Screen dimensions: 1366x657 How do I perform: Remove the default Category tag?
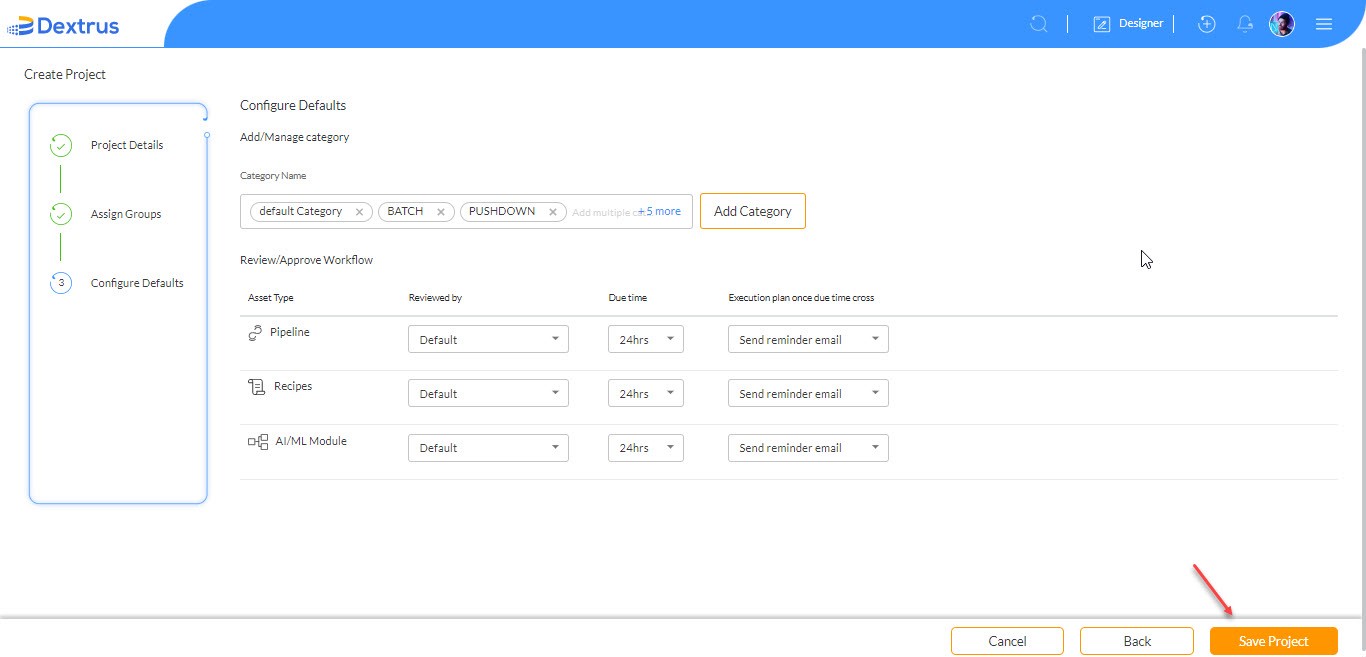click(359, 212)
